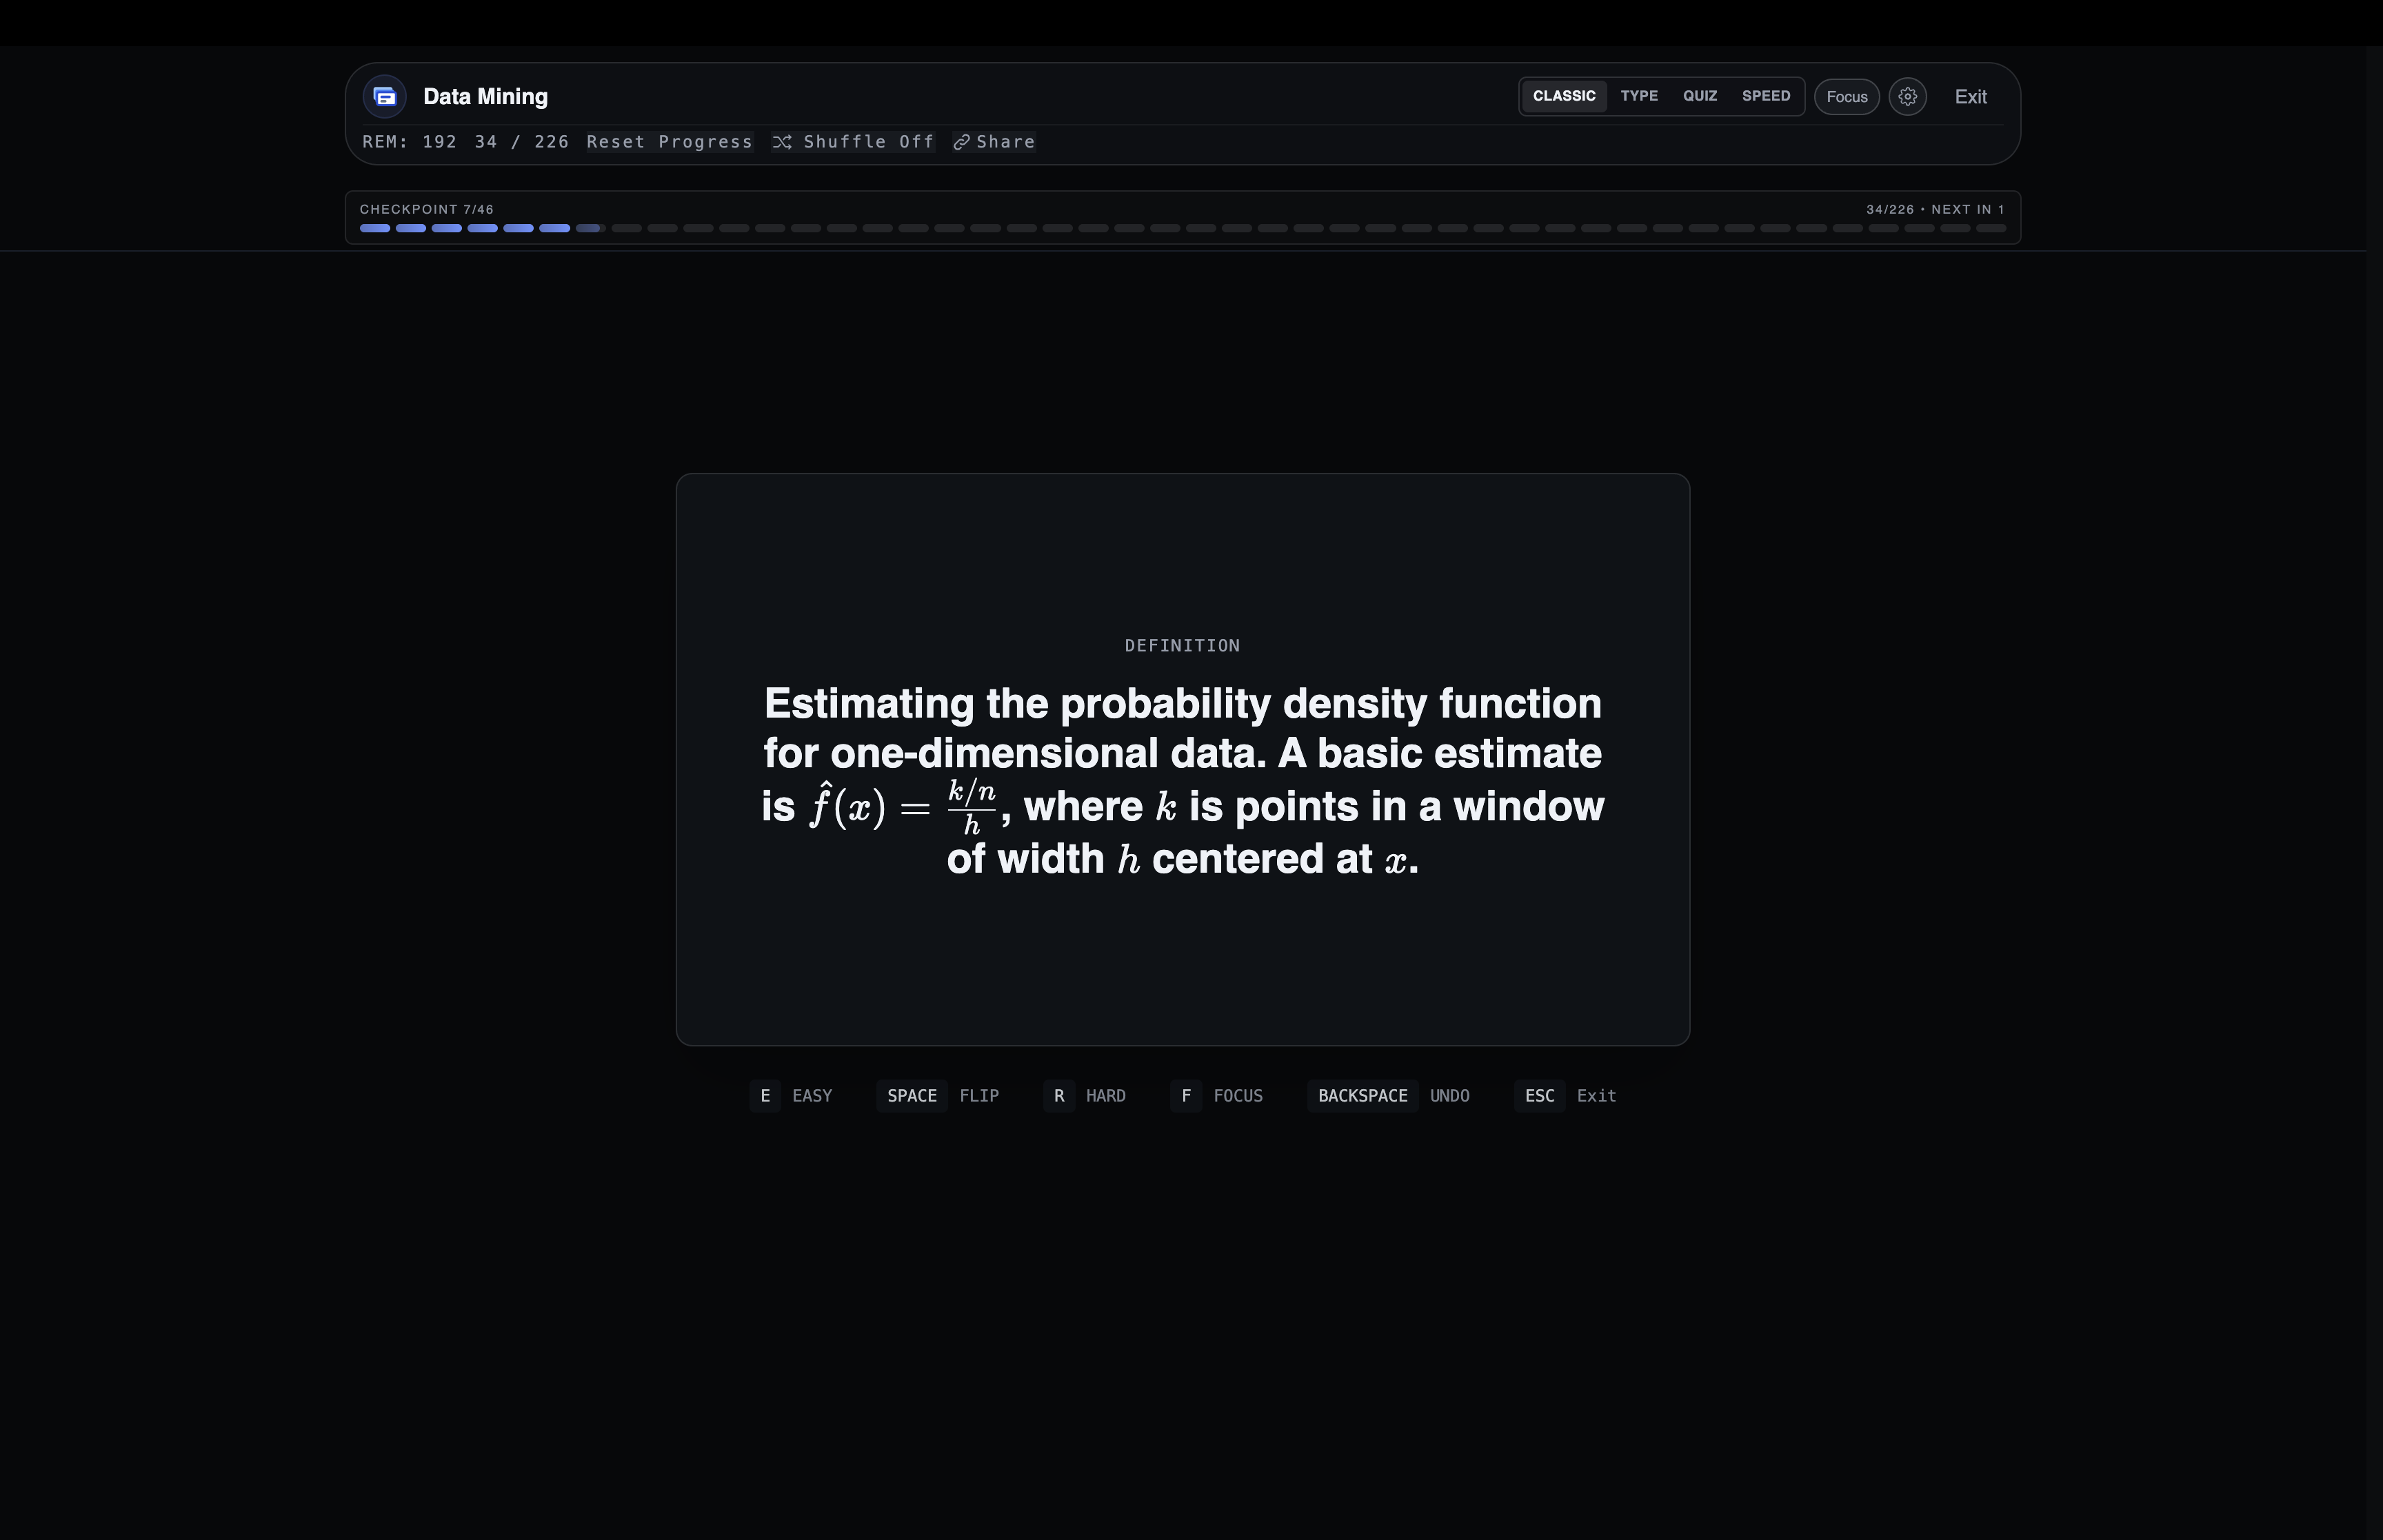Click the Data Mining deck icon

(385, 97)
